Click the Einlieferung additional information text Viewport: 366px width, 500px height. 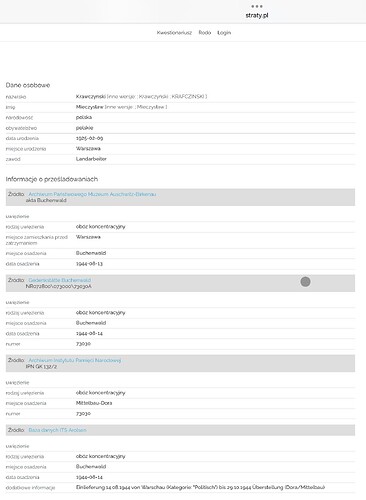click(200, 487)
